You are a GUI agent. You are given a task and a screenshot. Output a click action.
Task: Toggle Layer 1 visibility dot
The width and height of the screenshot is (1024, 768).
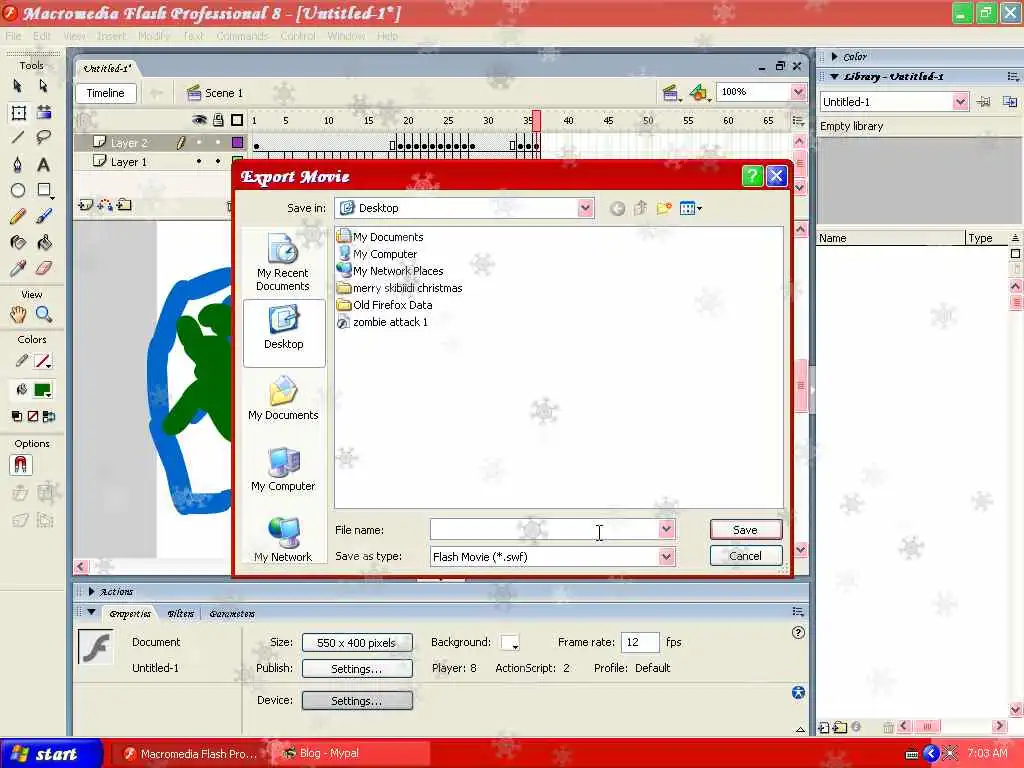pyautogui.click(x=199, y=161)
